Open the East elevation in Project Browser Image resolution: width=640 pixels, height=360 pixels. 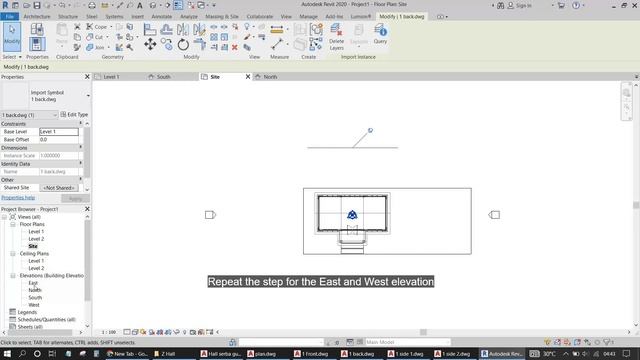(33, 283)
